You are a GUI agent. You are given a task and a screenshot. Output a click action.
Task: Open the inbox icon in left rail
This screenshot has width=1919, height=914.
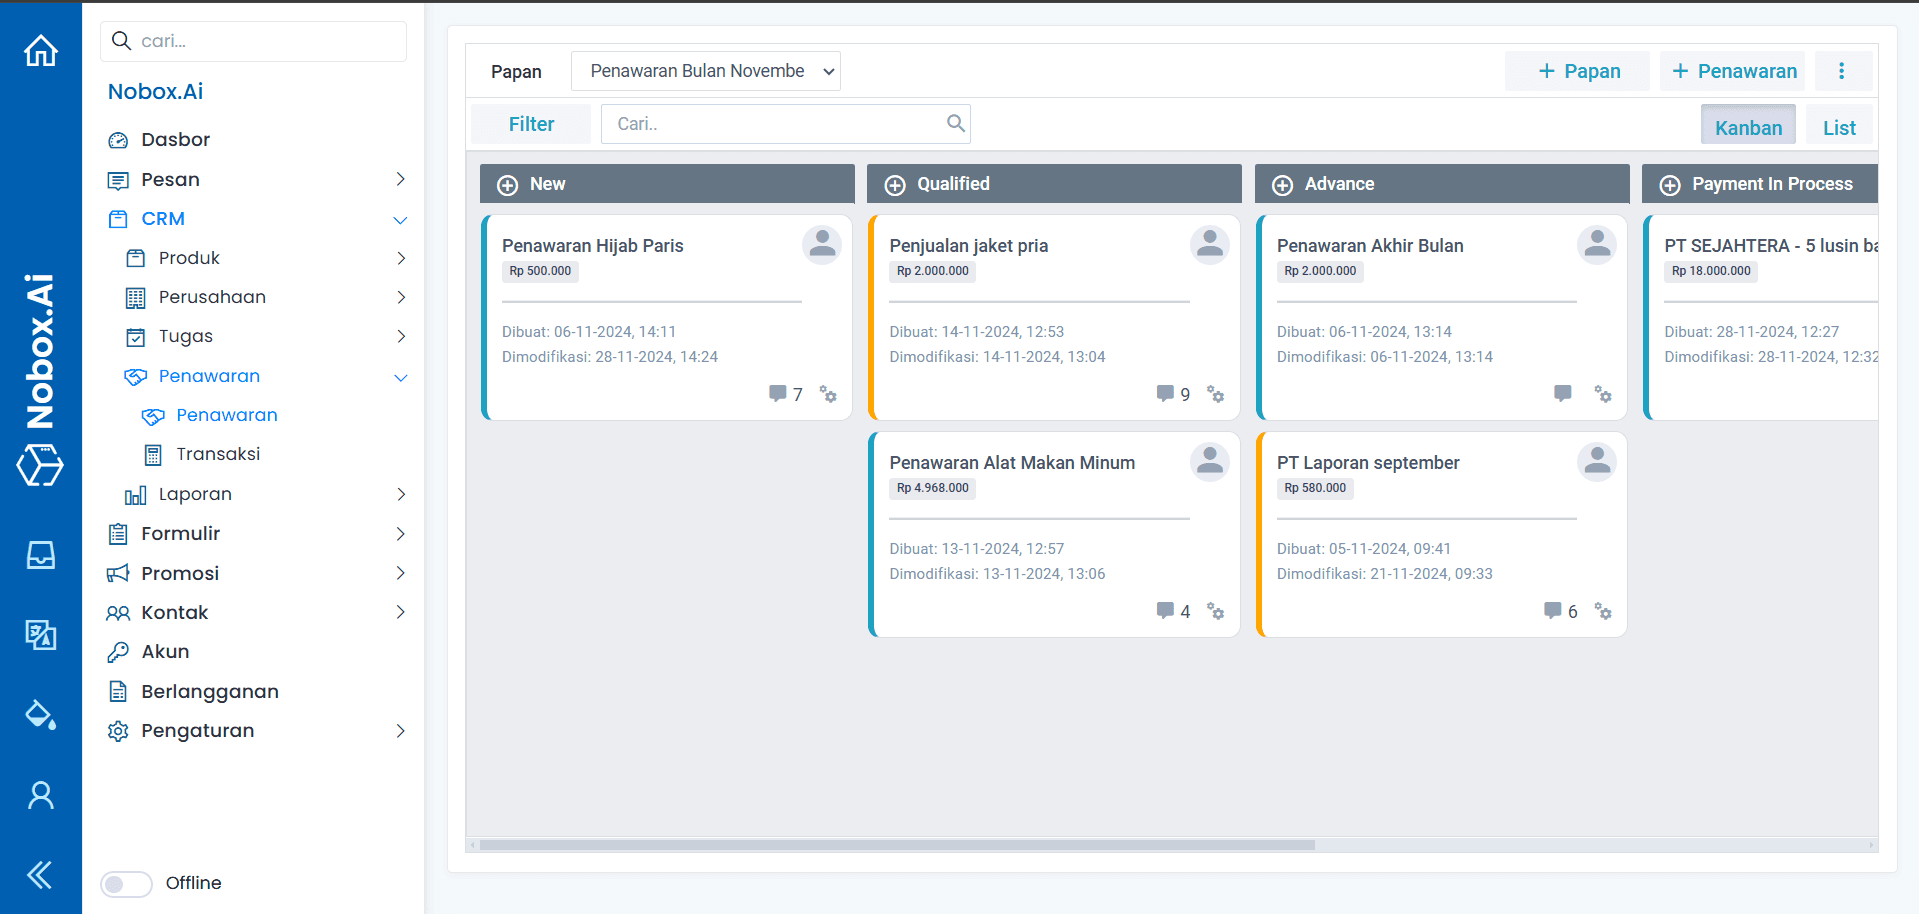41,555
